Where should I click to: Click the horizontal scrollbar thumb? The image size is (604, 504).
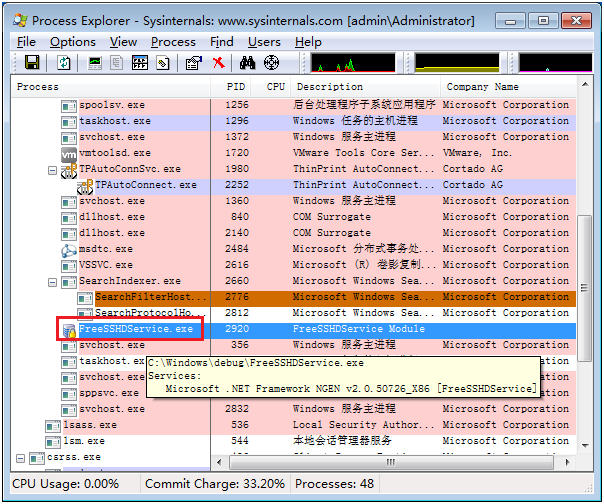[x=391, y=462]
